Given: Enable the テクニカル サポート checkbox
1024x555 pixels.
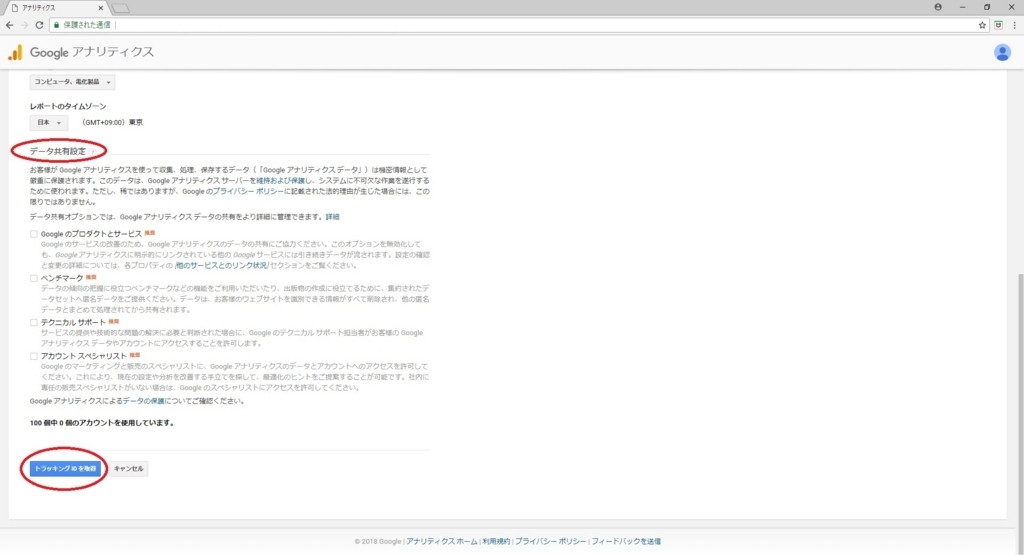Looking at the screenshot, I should point(33,323).
